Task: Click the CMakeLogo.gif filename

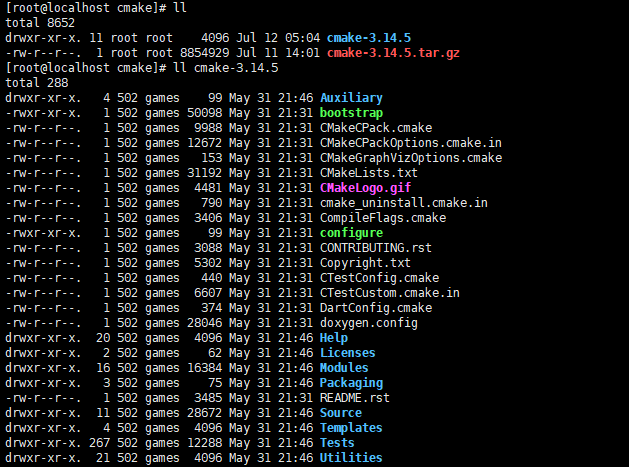Action: click(365, 188)
